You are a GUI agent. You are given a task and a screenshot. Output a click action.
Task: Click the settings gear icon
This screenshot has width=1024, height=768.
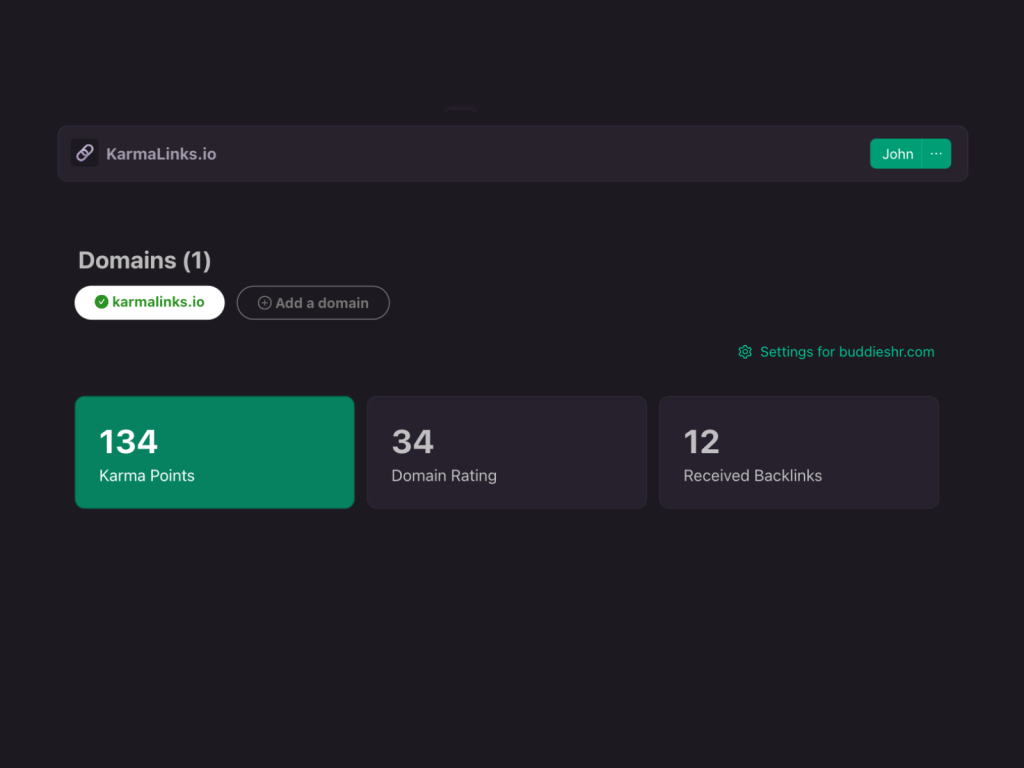coord(745,352)
